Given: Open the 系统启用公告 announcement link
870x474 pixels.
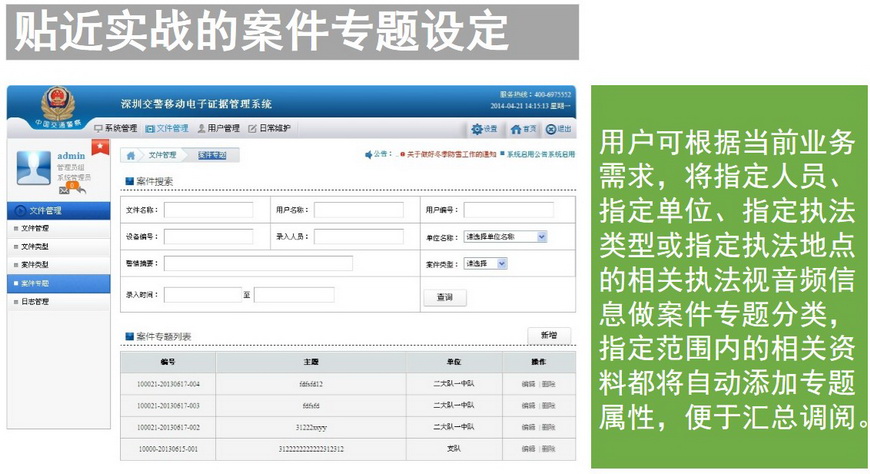Looking at the screenshot, I should tap(540, 154).
